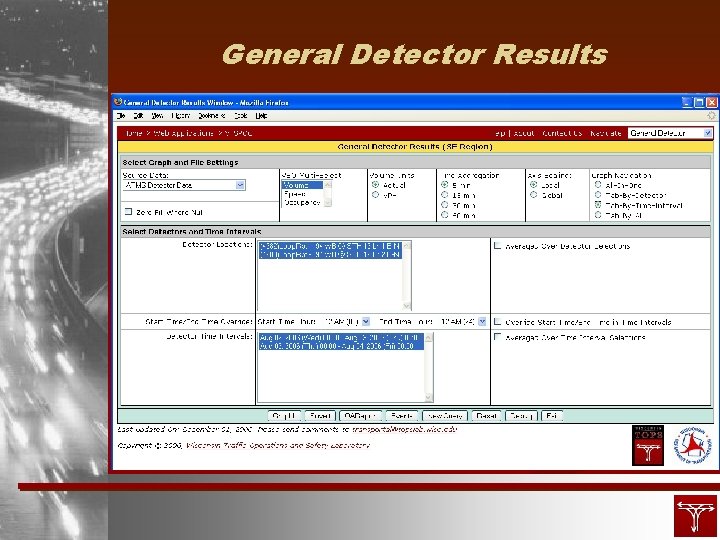The width and height of the screenshot is (720, 540).
Task: Select the last 60 min aggregation radio
Action: (444, 215)
